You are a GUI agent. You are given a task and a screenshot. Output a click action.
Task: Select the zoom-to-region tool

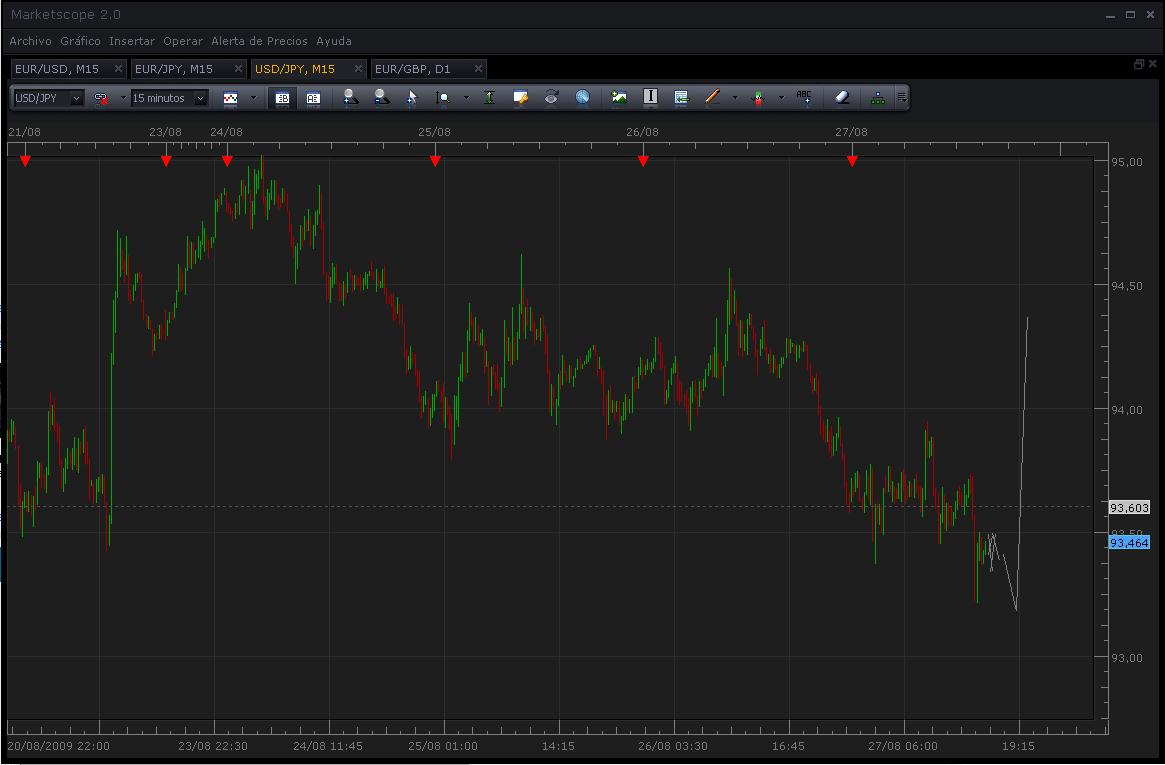443,97
